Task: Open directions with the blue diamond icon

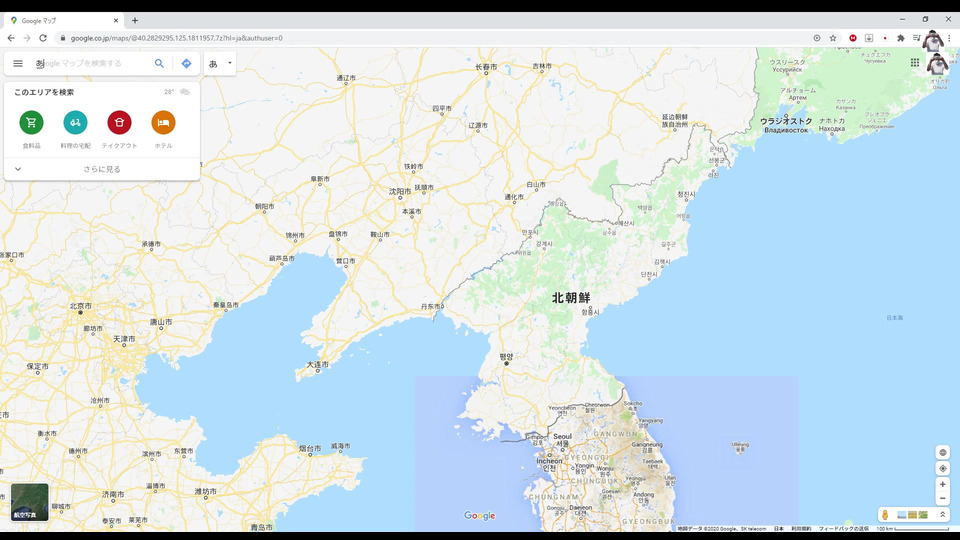Action: click(186, 63)
